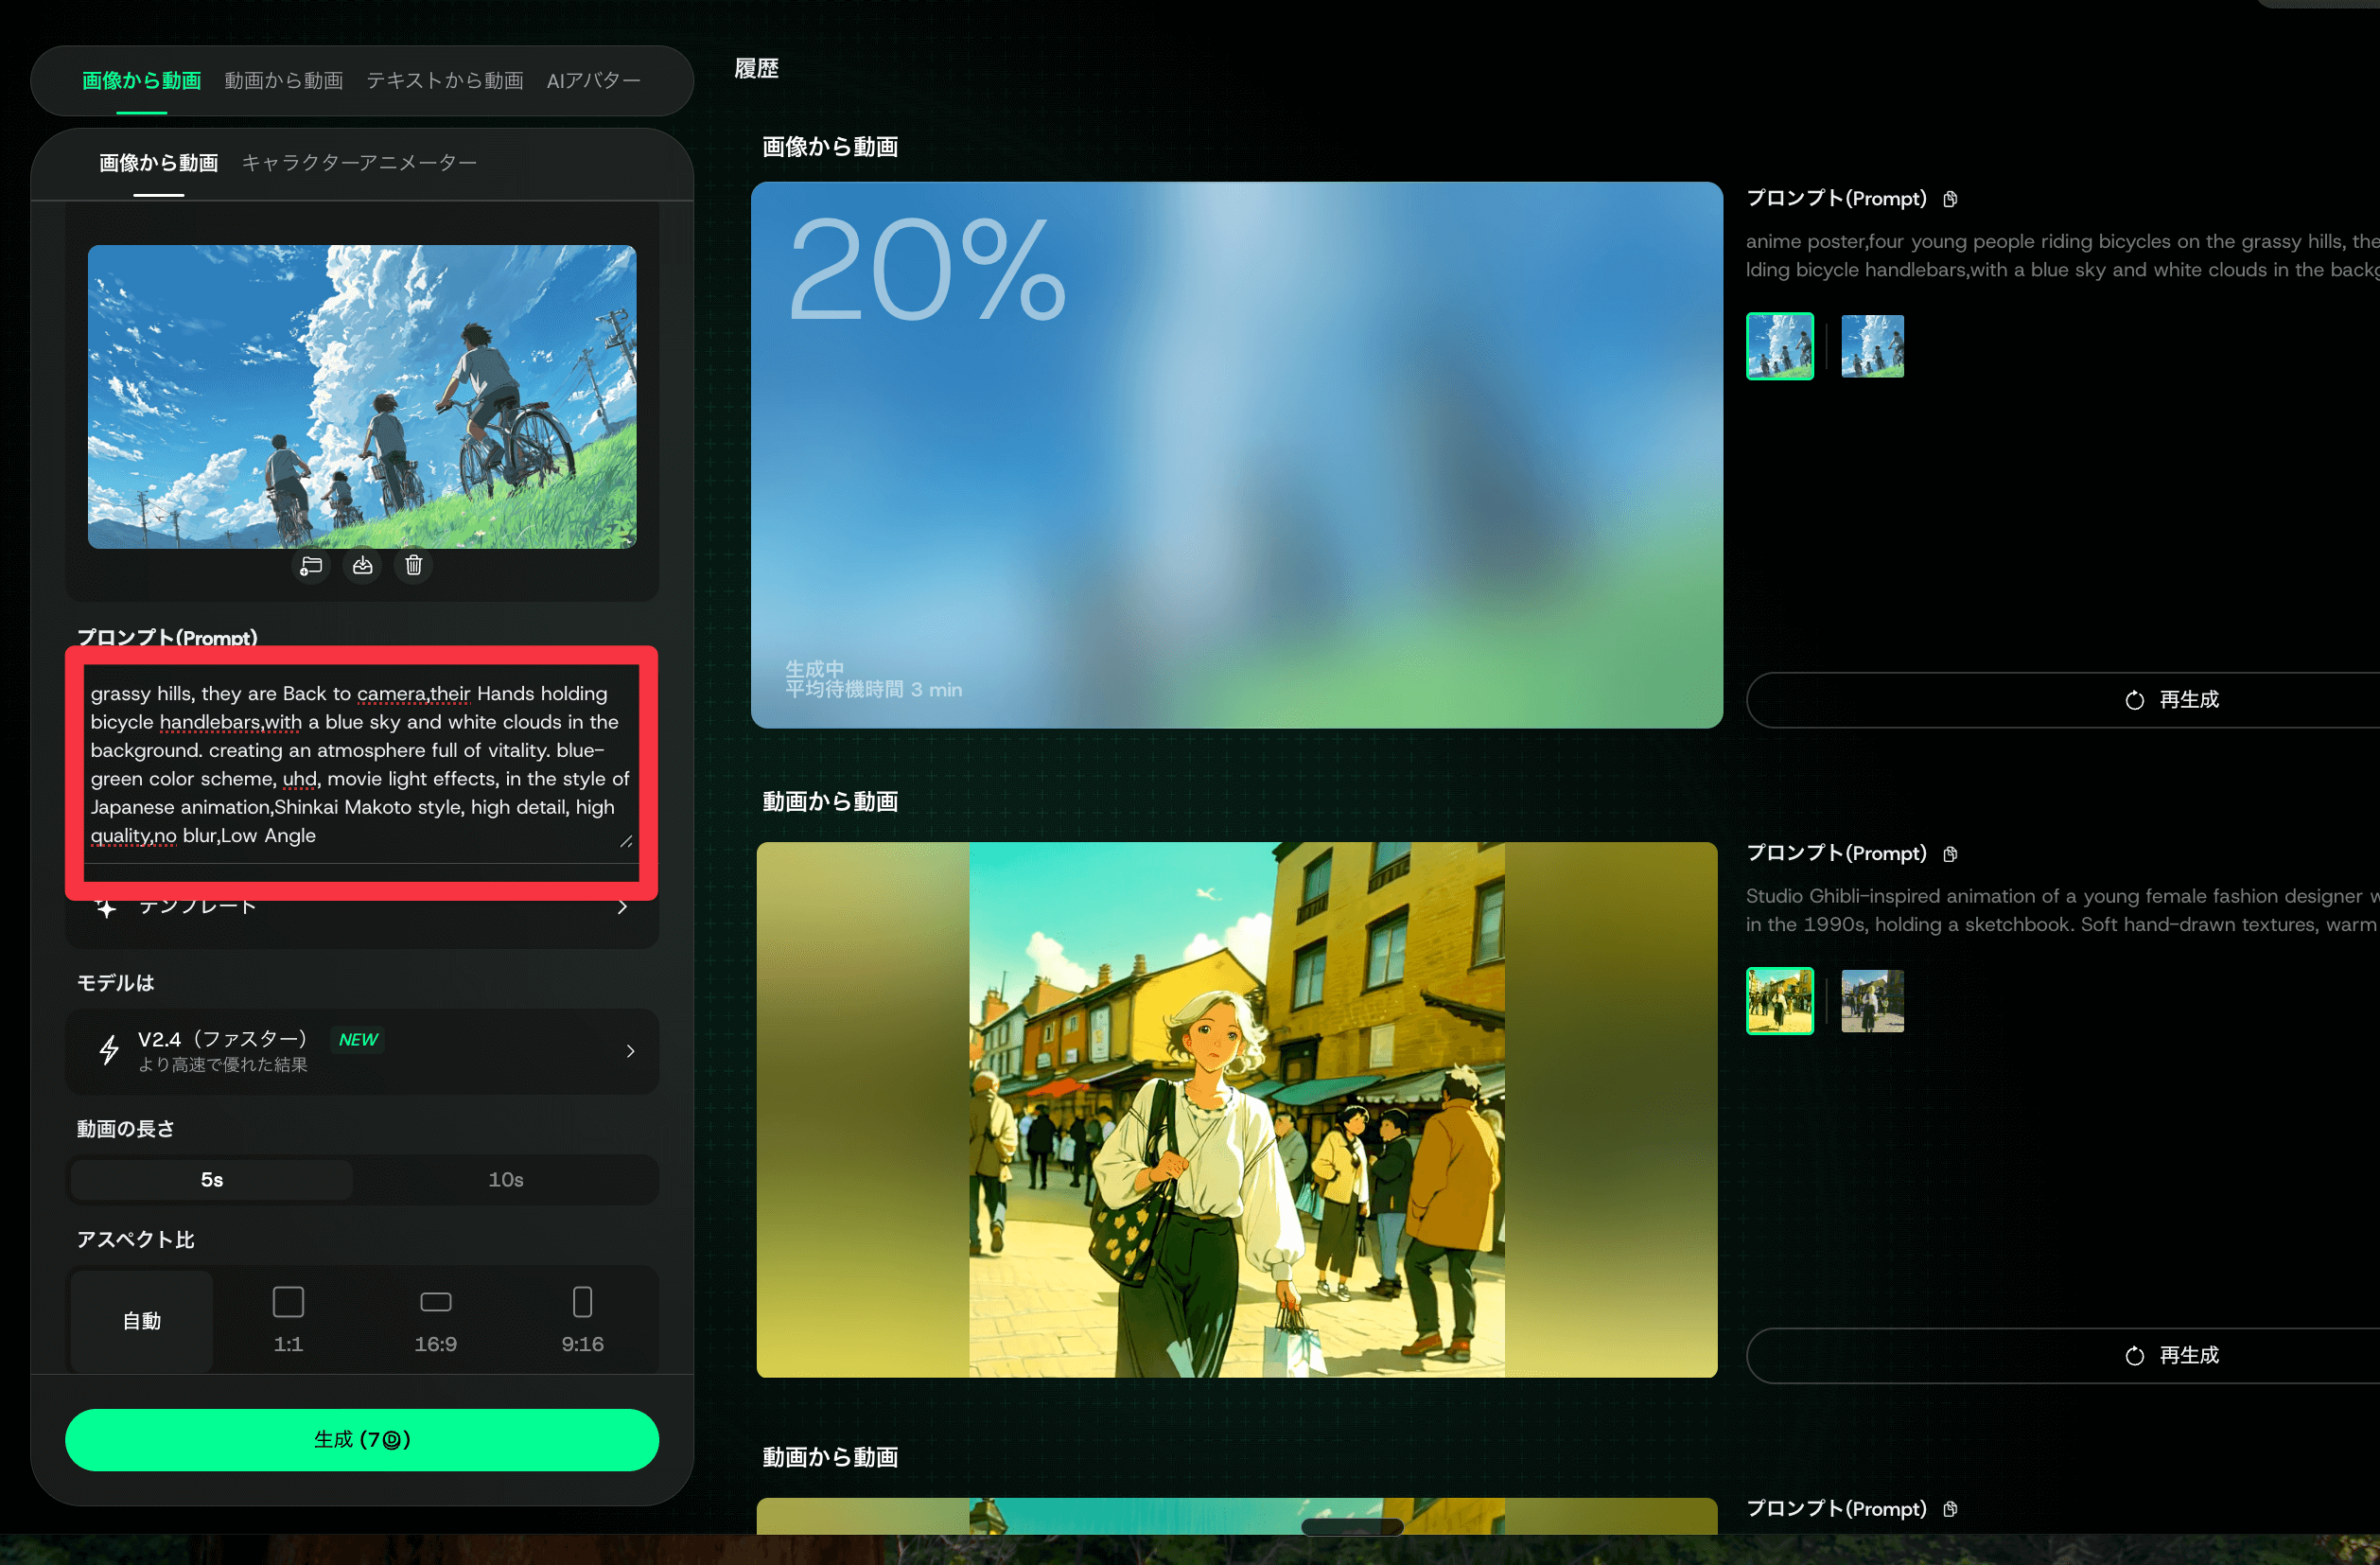
Task: Click copy icon of bottom history prompt
Action: [1949, 1509]
